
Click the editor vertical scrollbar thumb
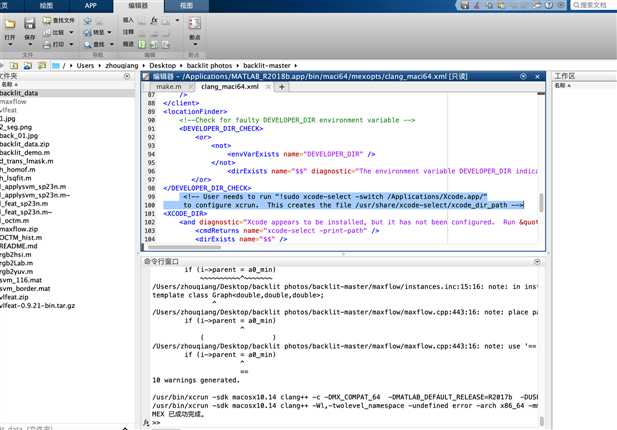pos(541,202)
